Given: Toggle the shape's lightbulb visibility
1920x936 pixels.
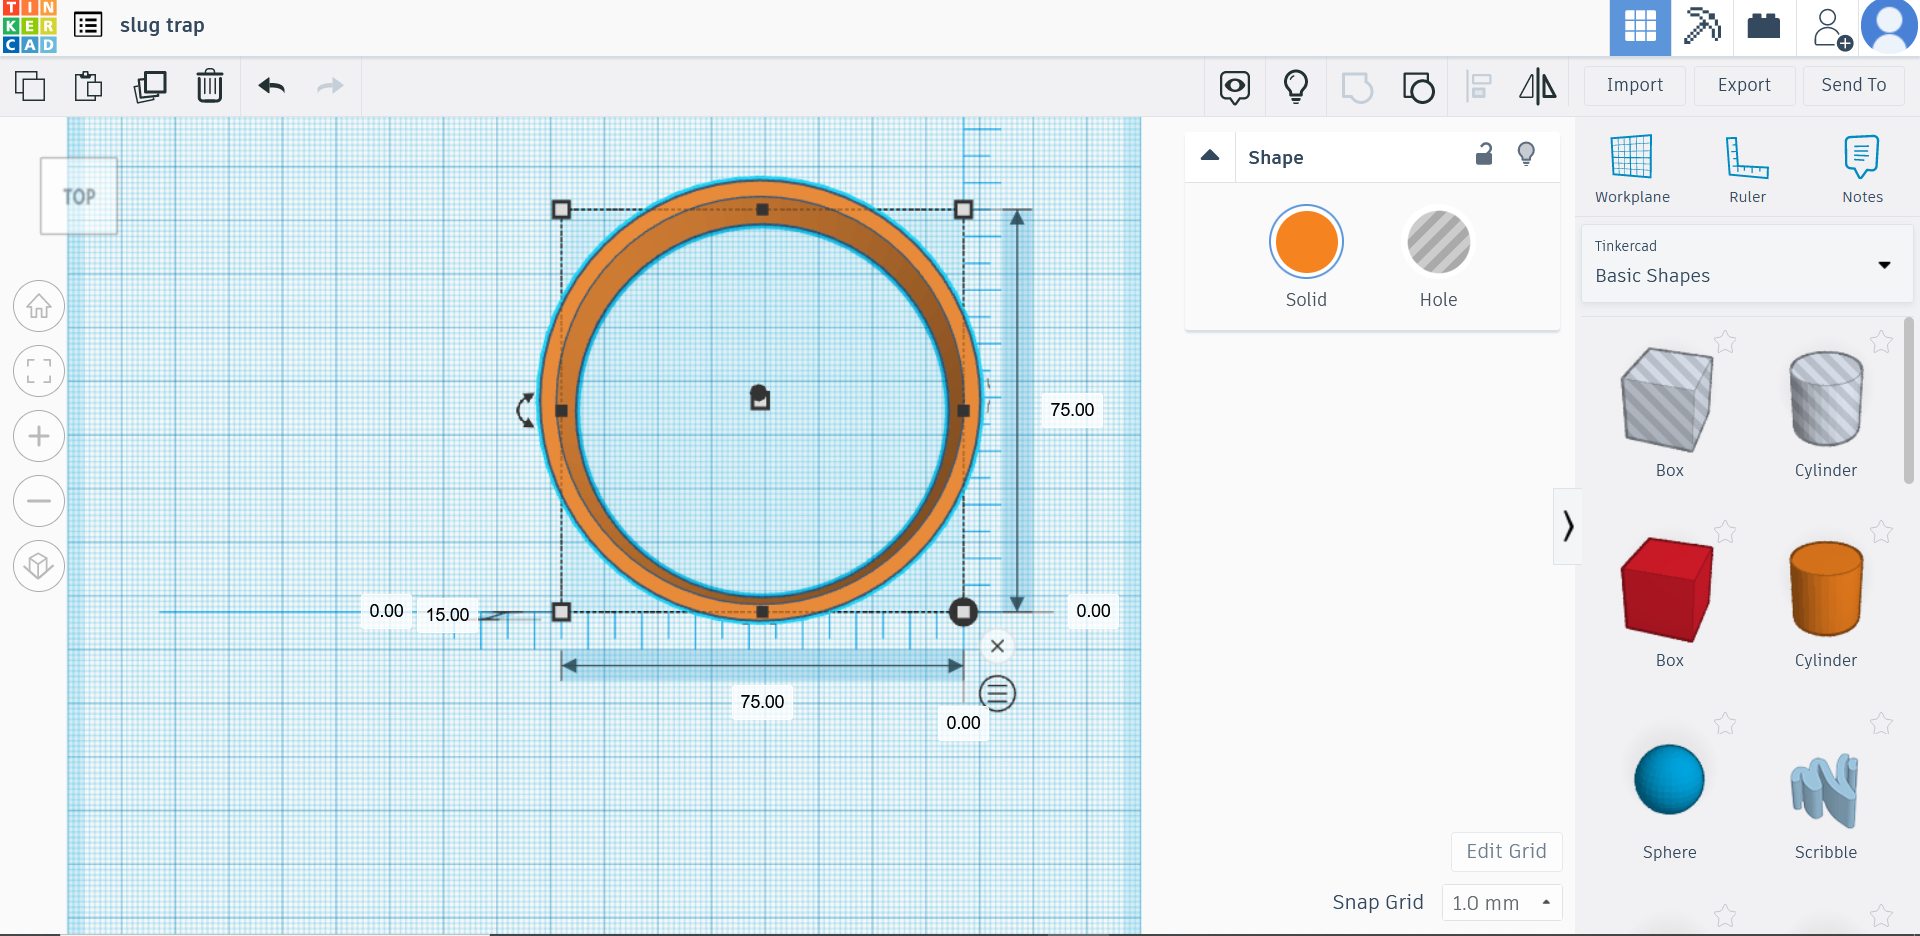Looking at the screenshot, I should (1526, 155).
